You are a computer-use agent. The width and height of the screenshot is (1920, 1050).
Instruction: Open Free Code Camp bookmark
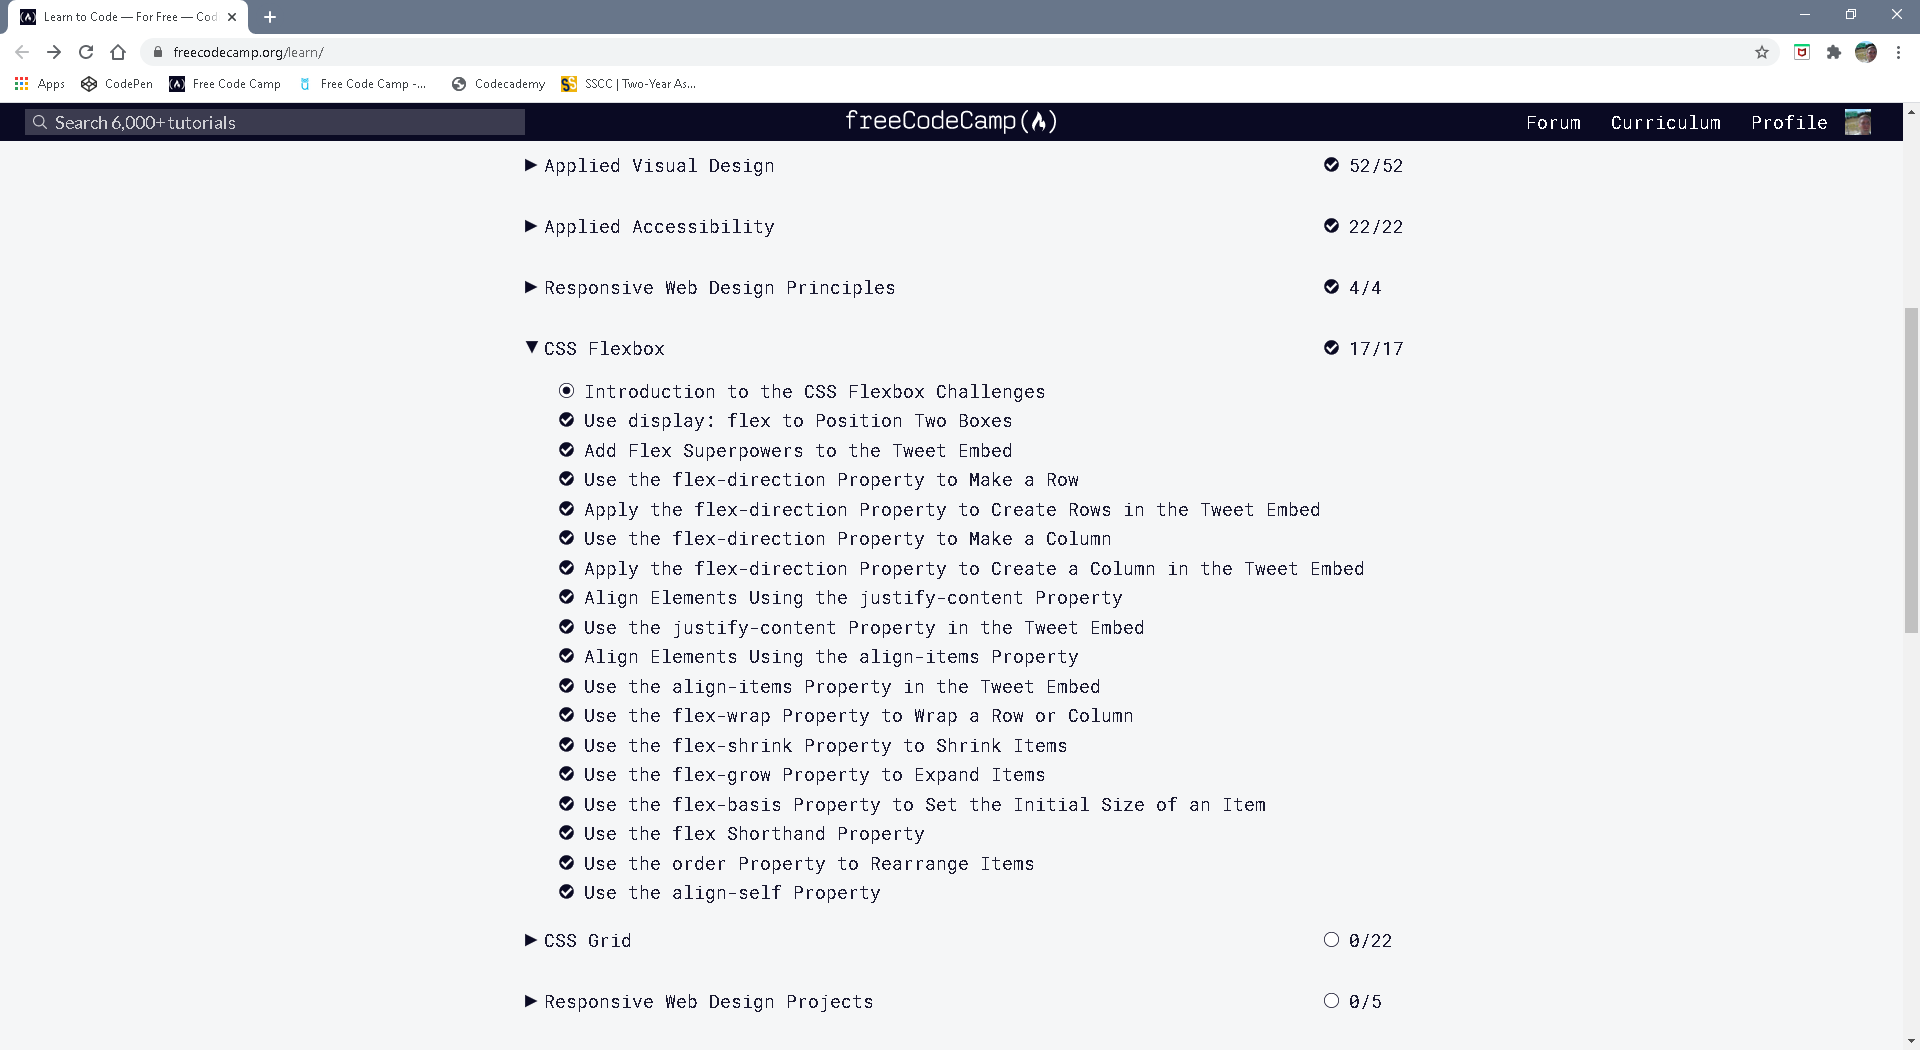click(225, 84)
